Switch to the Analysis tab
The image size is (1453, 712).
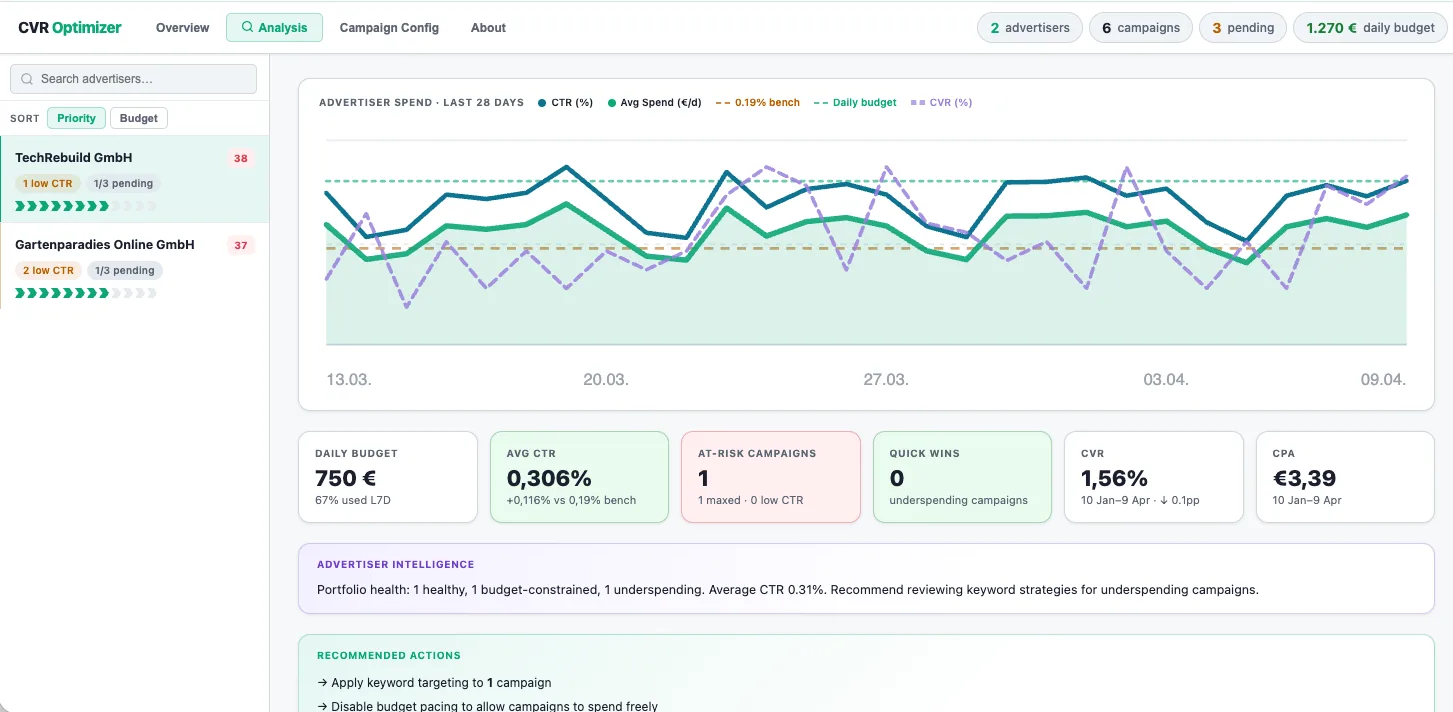coord(274,28)
